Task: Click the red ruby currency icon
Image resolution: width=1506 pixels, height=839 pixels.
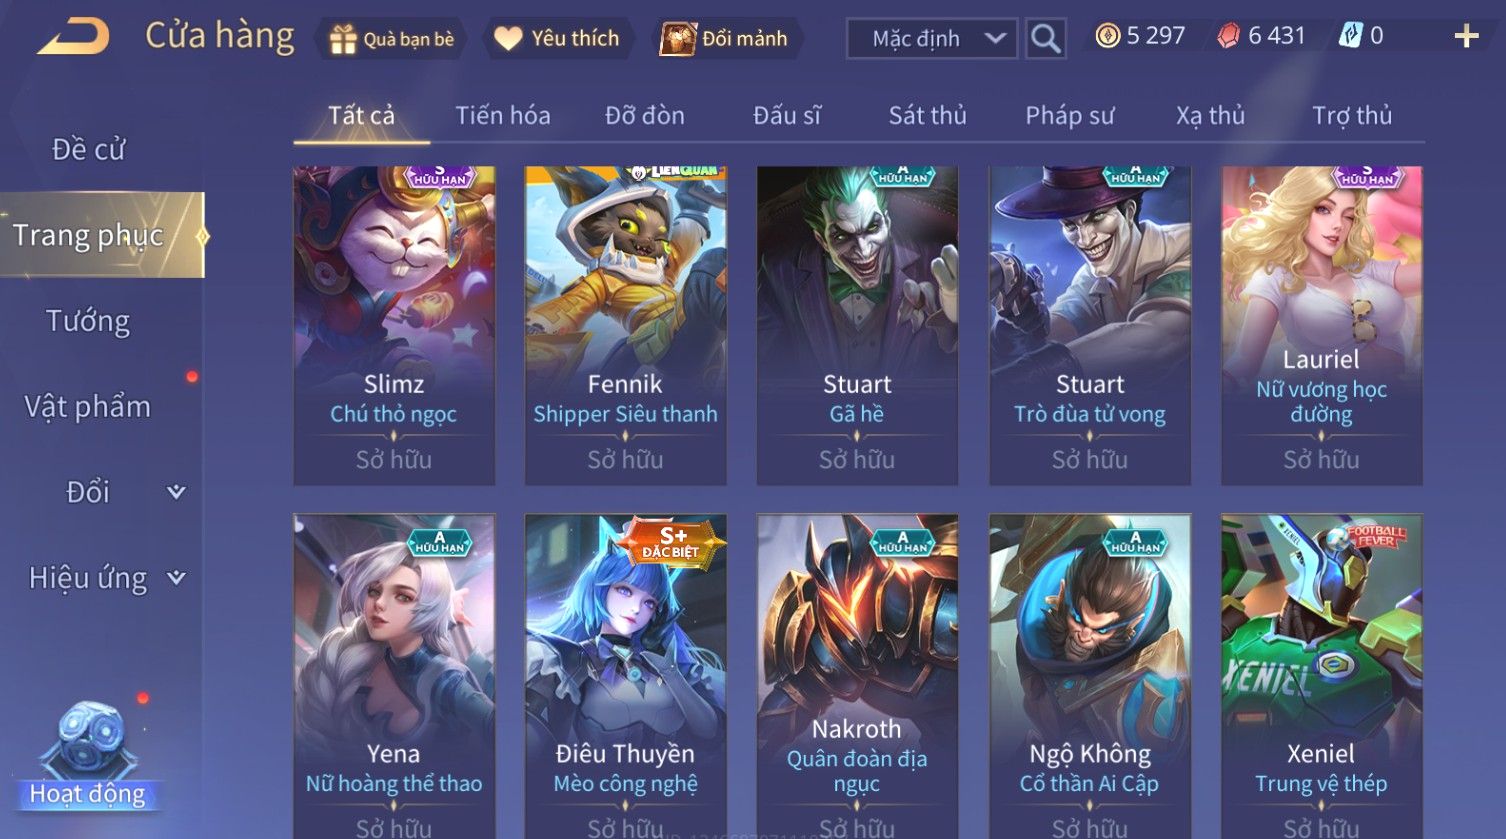Action: pos(1228,36)
